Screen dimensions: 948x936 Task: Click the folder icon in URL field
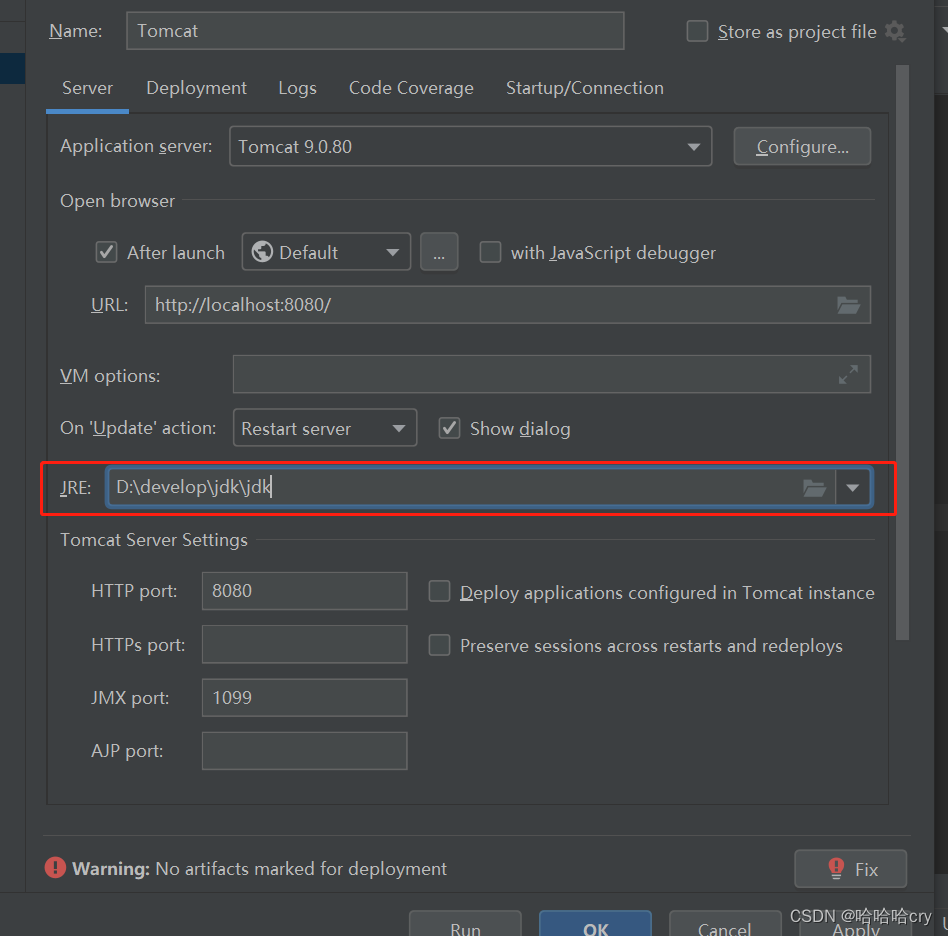848,305
